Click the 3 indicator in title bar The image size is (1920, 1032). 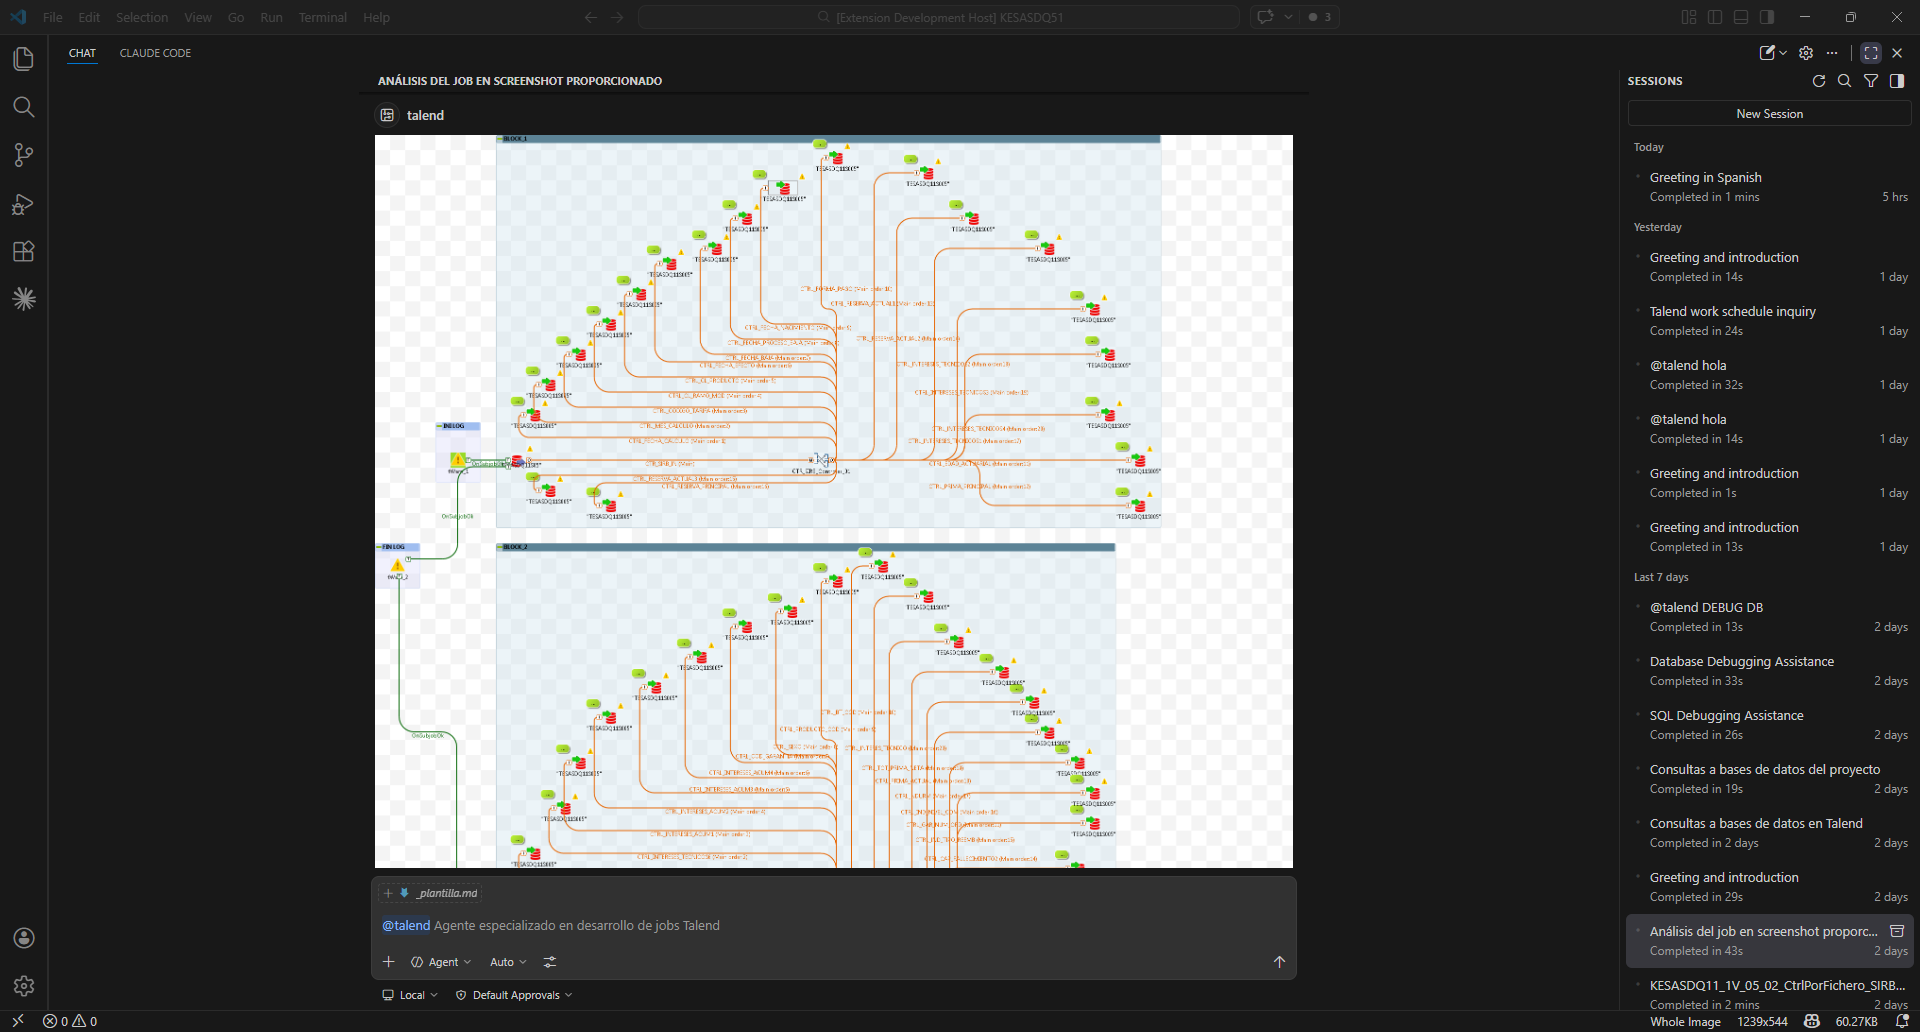[x=1320, y=17]
